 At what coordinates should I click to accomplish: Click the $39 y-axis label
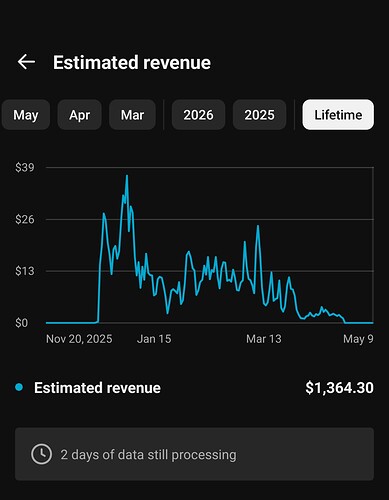(x=25, y=167)
